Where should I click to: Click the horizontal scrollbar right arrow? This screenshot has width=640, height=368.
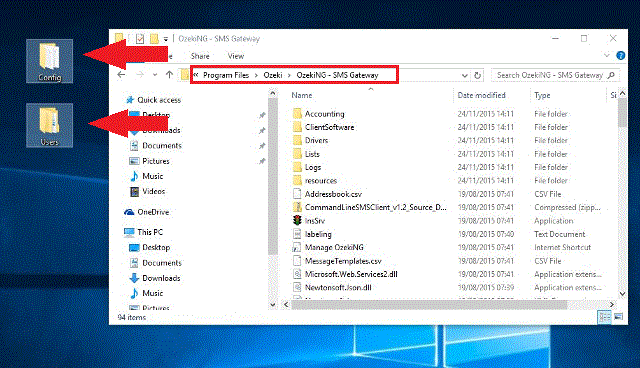click(611, 304)
